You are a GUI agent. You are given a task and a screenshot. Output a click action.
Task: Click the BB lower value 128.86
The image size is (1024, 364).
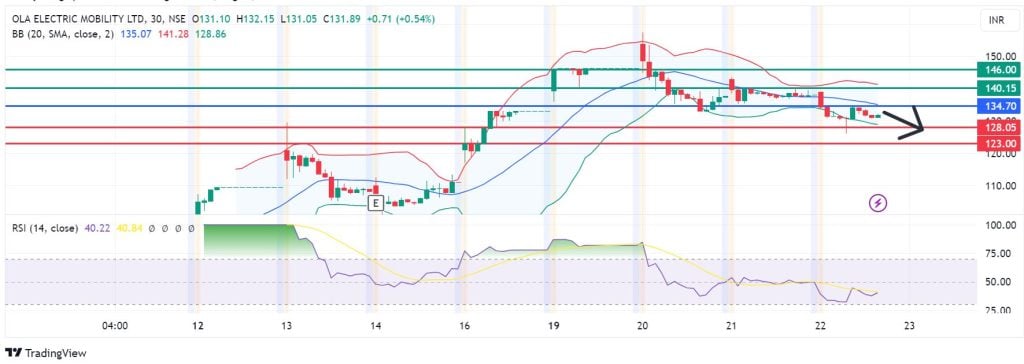click(211, 34)
